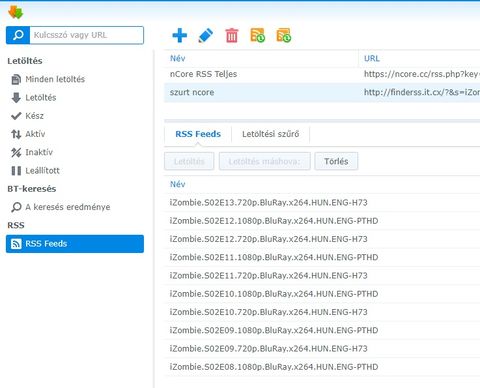
Task: Switch to Letöltési szűrő tab
Action: click(x=270, y=134)
